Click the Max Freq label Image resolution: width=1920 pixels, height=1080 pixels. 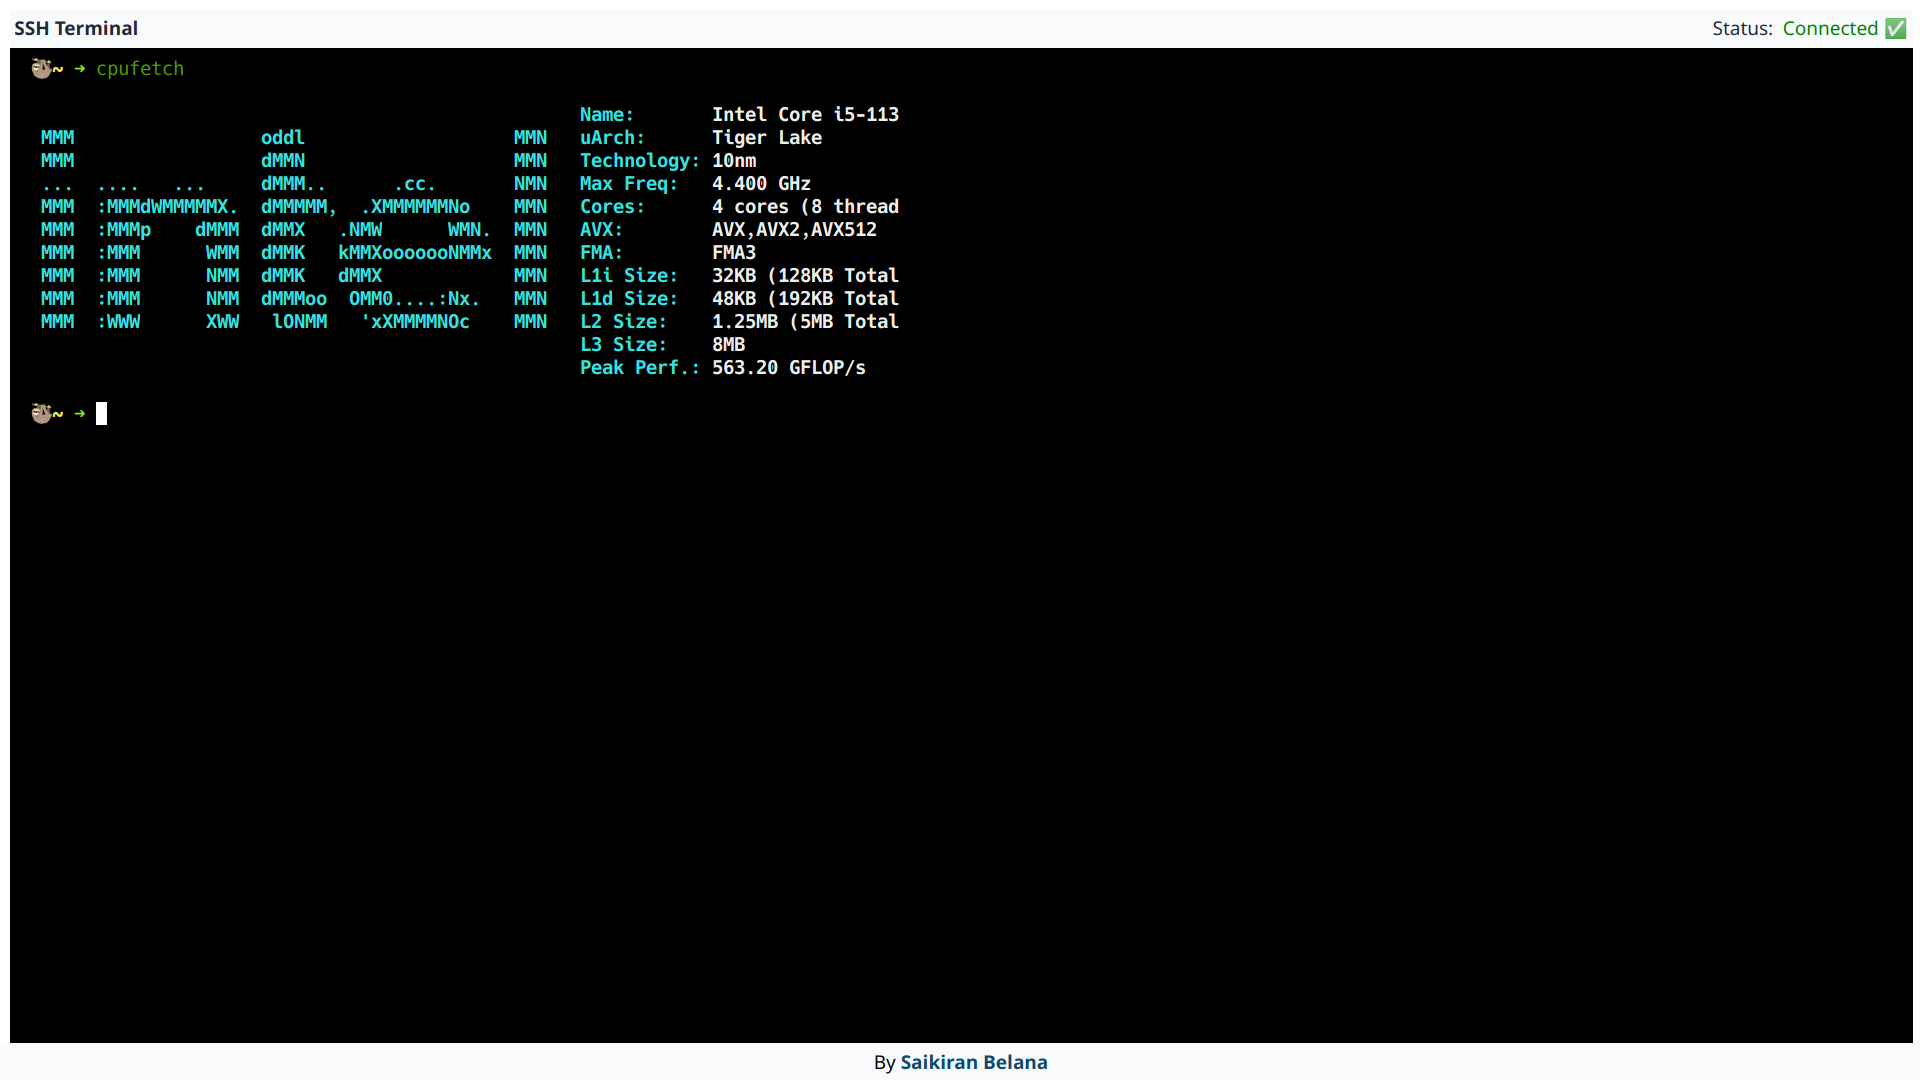click(x=628, y=183)
